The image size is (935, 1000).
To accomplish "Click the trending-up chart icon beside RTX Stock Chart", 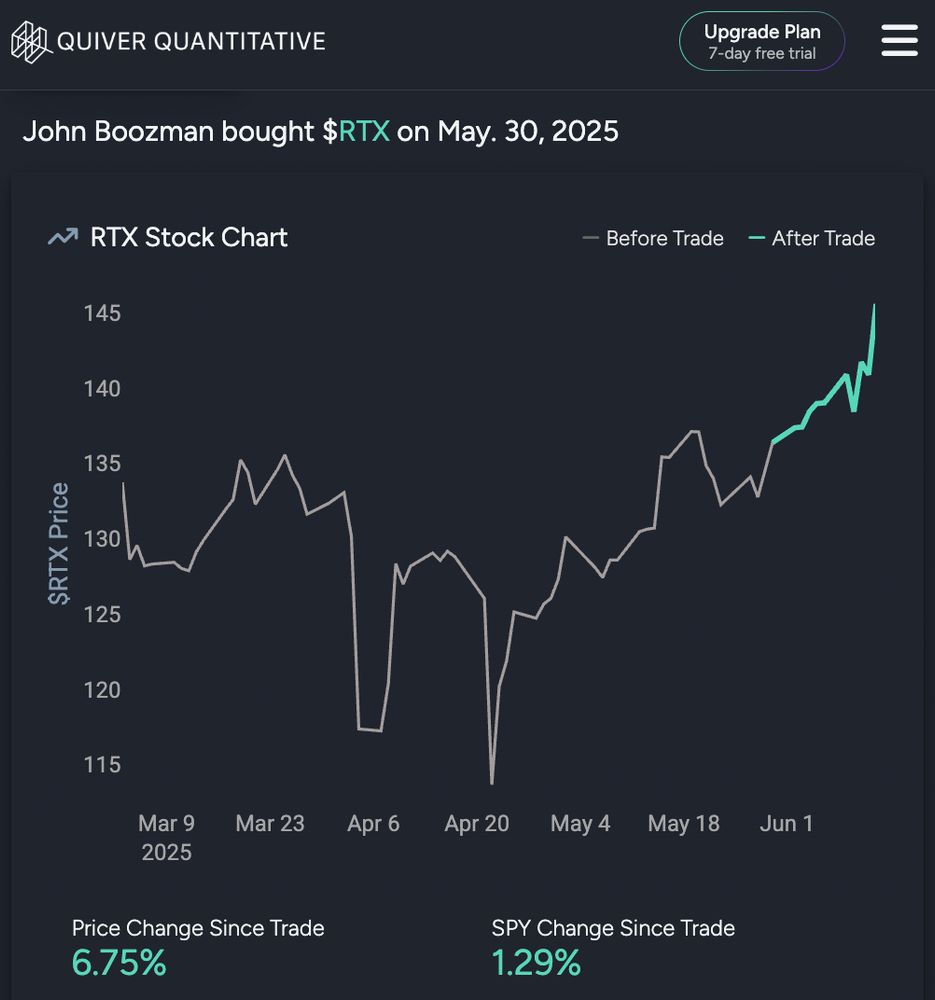I will [63, 237].
